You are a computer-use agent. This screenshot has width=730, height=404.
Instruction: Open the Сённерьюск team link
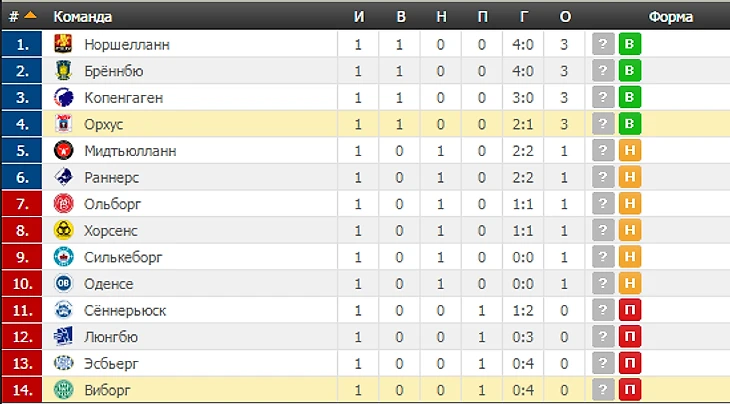tap(125, 310)
